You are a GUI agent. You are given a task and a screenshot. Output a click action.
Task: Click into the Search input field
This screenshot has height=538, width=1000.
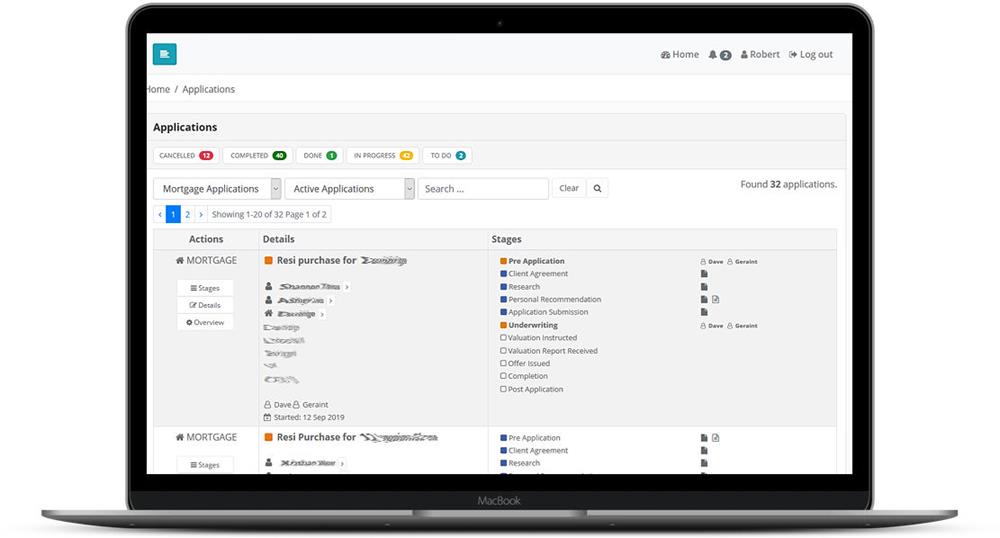click(x=482, y=189)
